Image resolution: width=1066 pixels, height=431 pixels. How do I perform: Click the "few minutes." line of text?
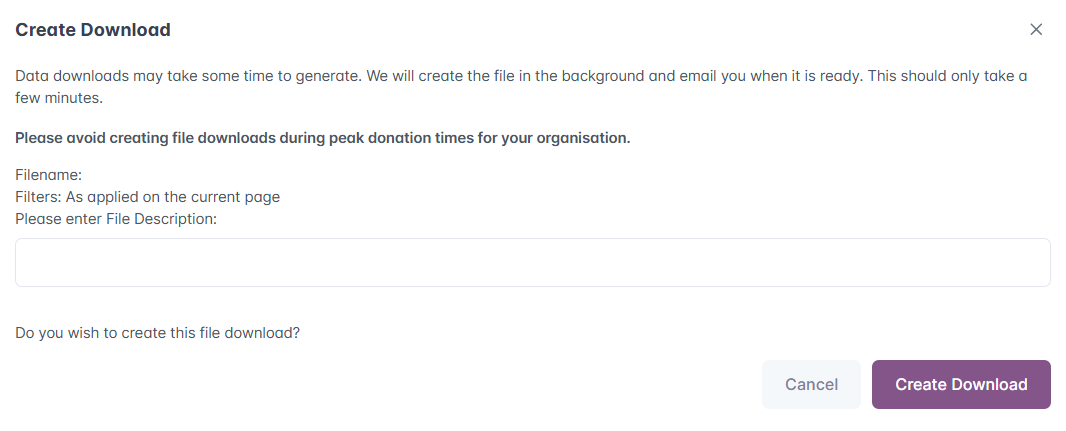[60, 98]
